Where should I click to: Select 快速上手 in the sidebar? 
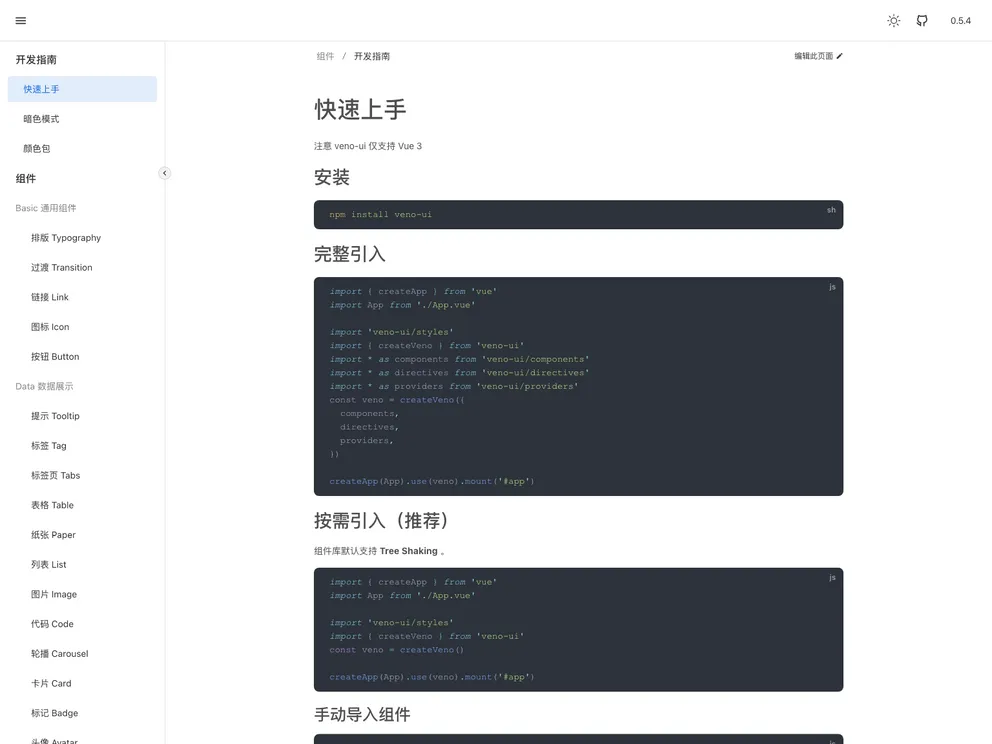tap(40, 89)
